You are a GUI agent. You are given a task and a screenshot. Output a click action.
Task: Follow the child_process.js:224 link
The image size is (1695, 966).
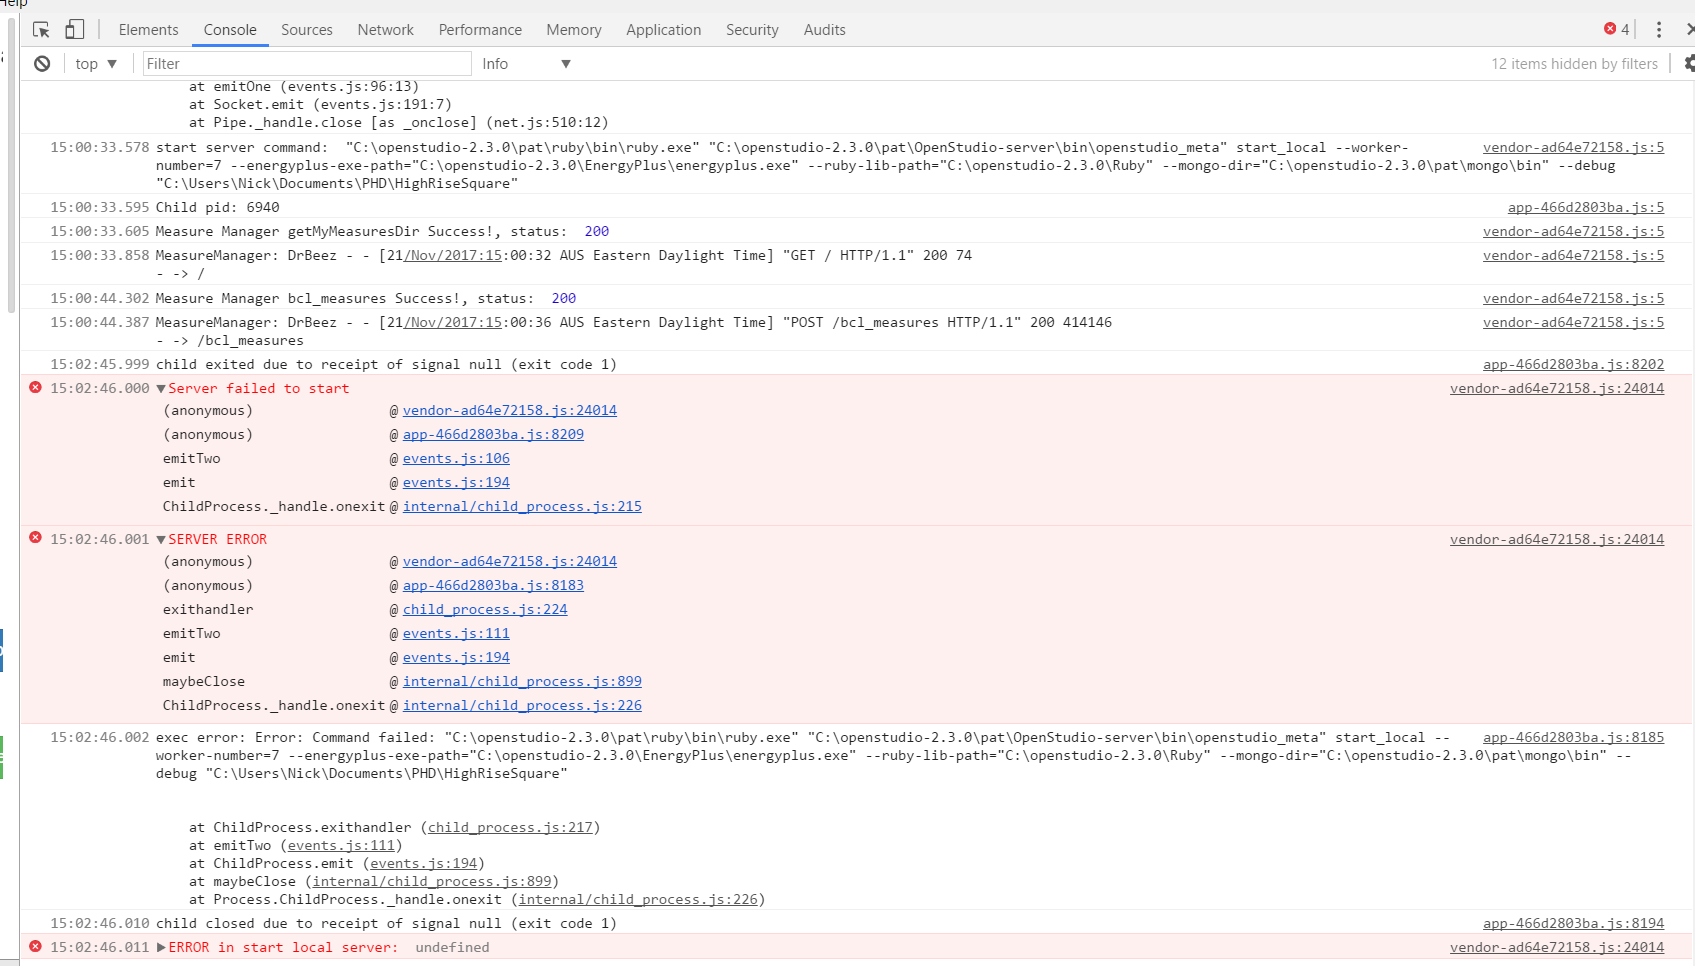click(485, 609)
